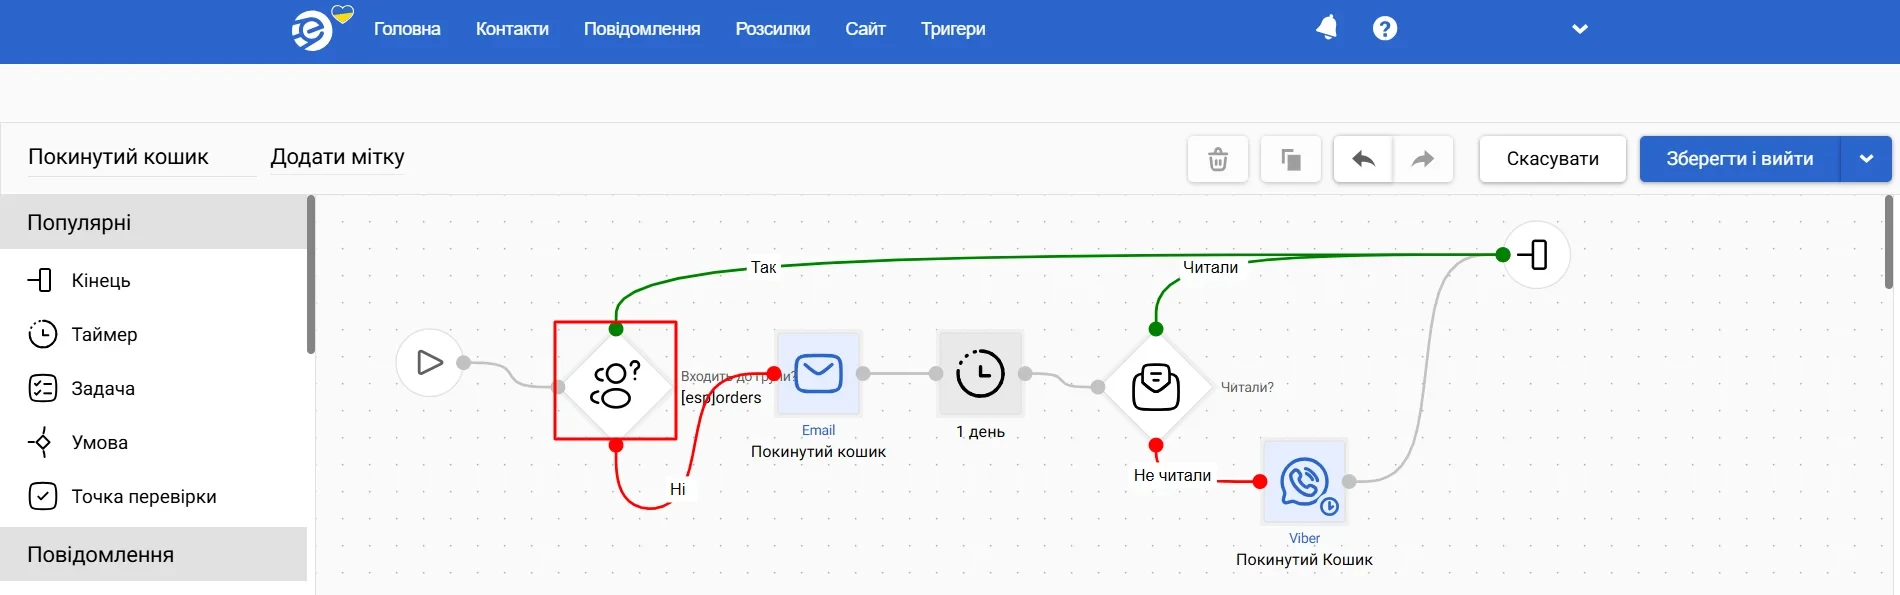The image size is (1900, 595).
Task: Redo the last action
Action: (x=1423, y=159)
